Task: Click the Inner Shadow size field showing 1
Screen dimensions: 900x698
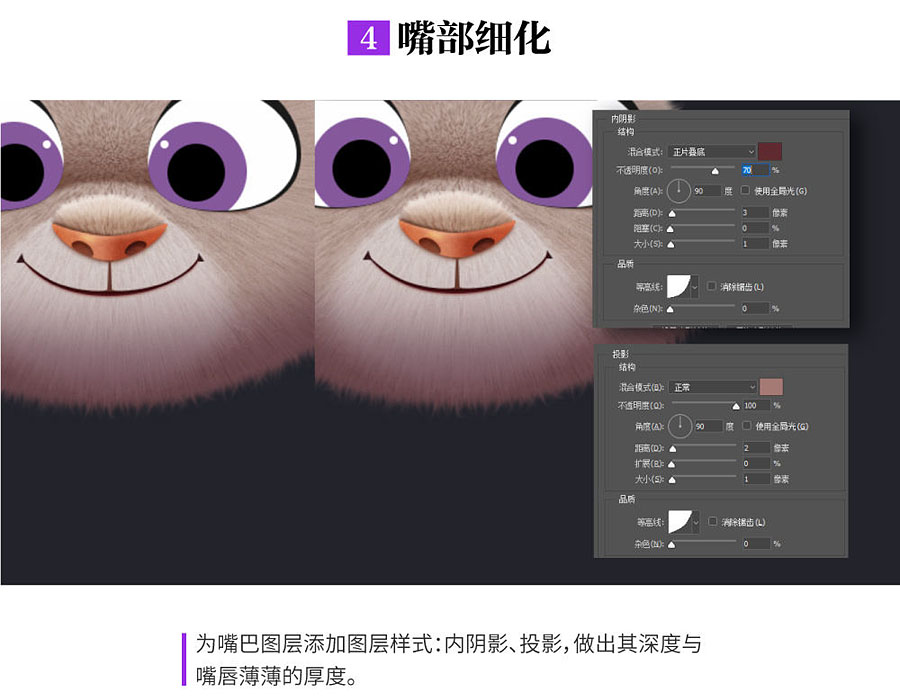Action: tap(754, 243)
